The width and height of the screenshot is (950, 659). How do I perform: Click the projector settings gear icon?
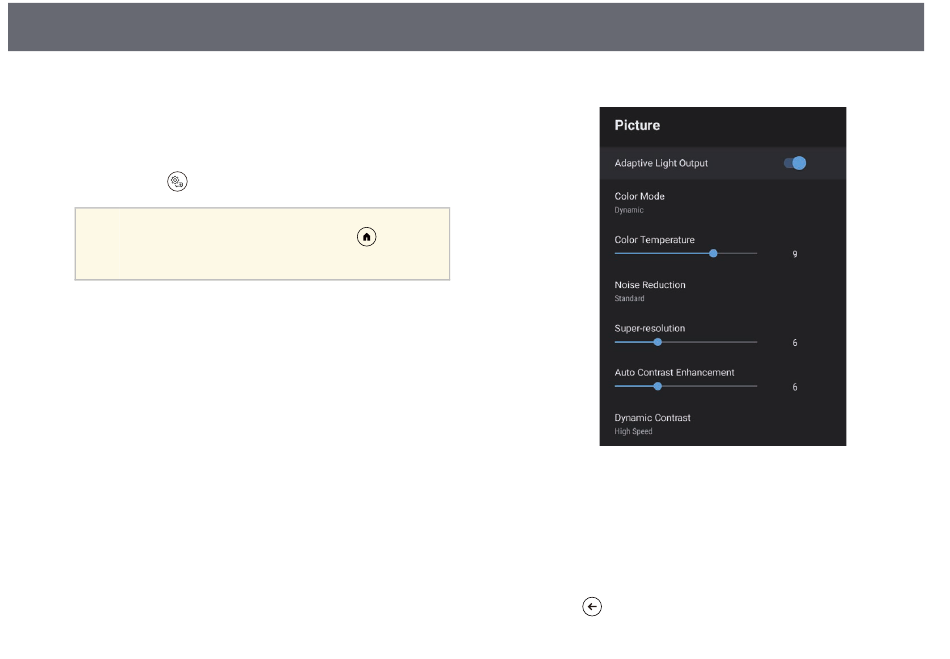[178, 181]
